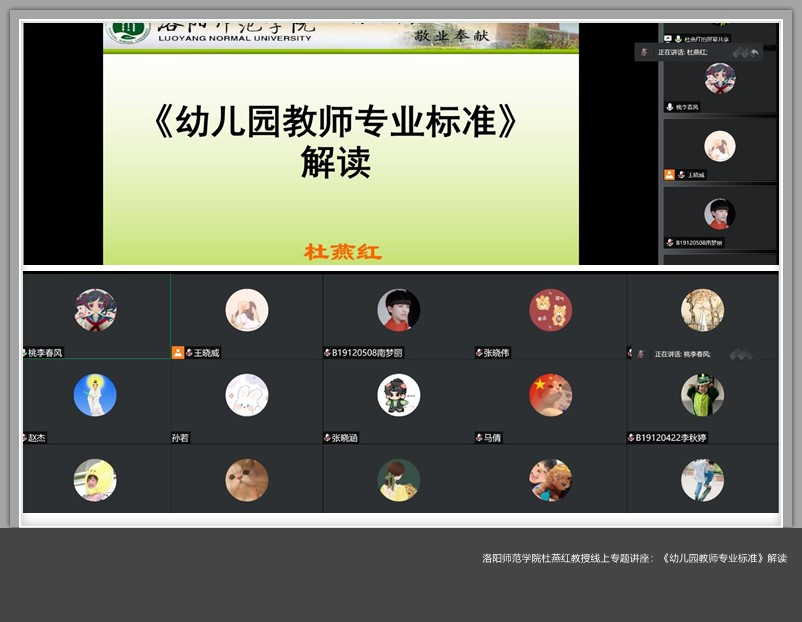Click the muted mic icon beside 马倩
The width and height of the screenshot is (802, 622).
point(480,438)
